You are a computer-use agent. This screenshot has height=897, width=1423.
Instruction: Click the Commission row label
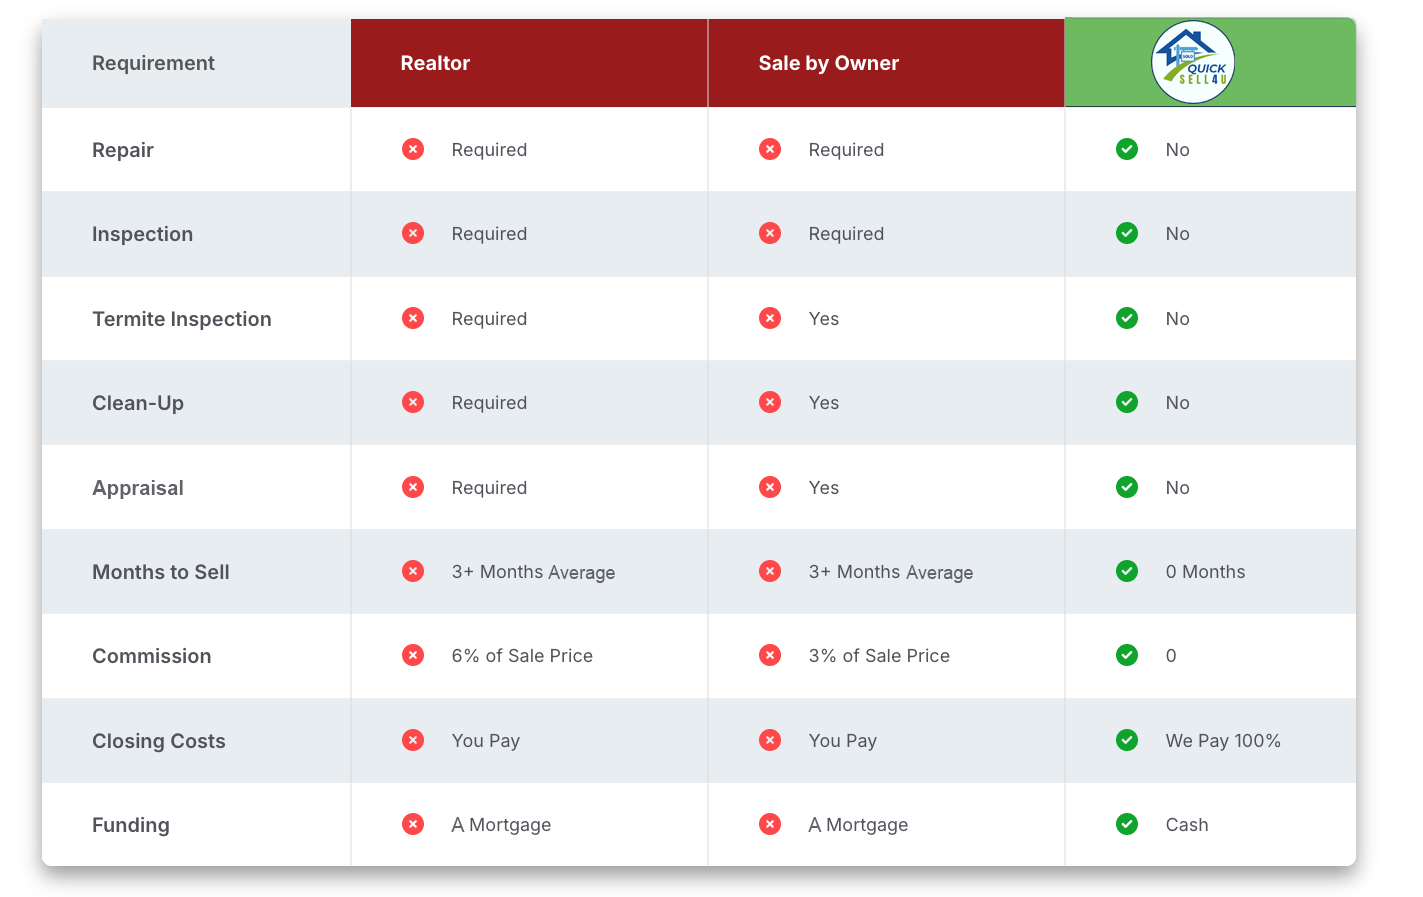click(x=152, y=656)
